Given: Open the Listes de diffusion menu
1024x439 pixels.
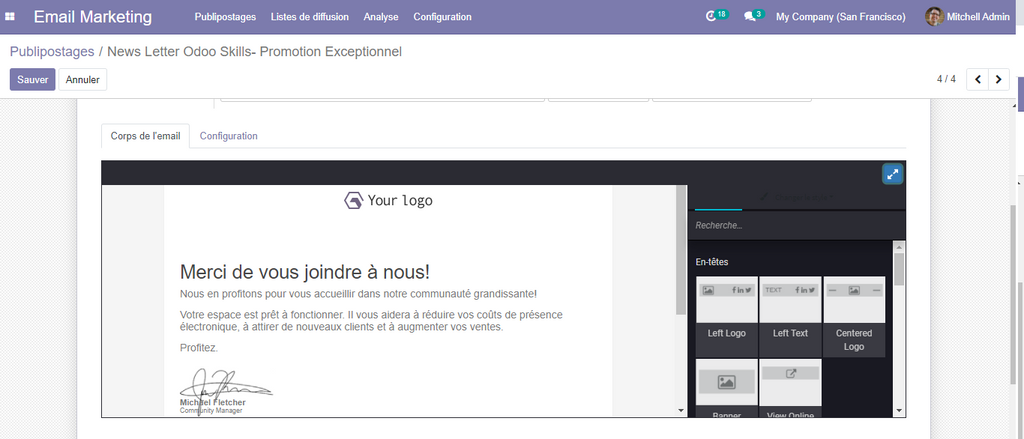Looking at the screenshot, I should 310,17.
